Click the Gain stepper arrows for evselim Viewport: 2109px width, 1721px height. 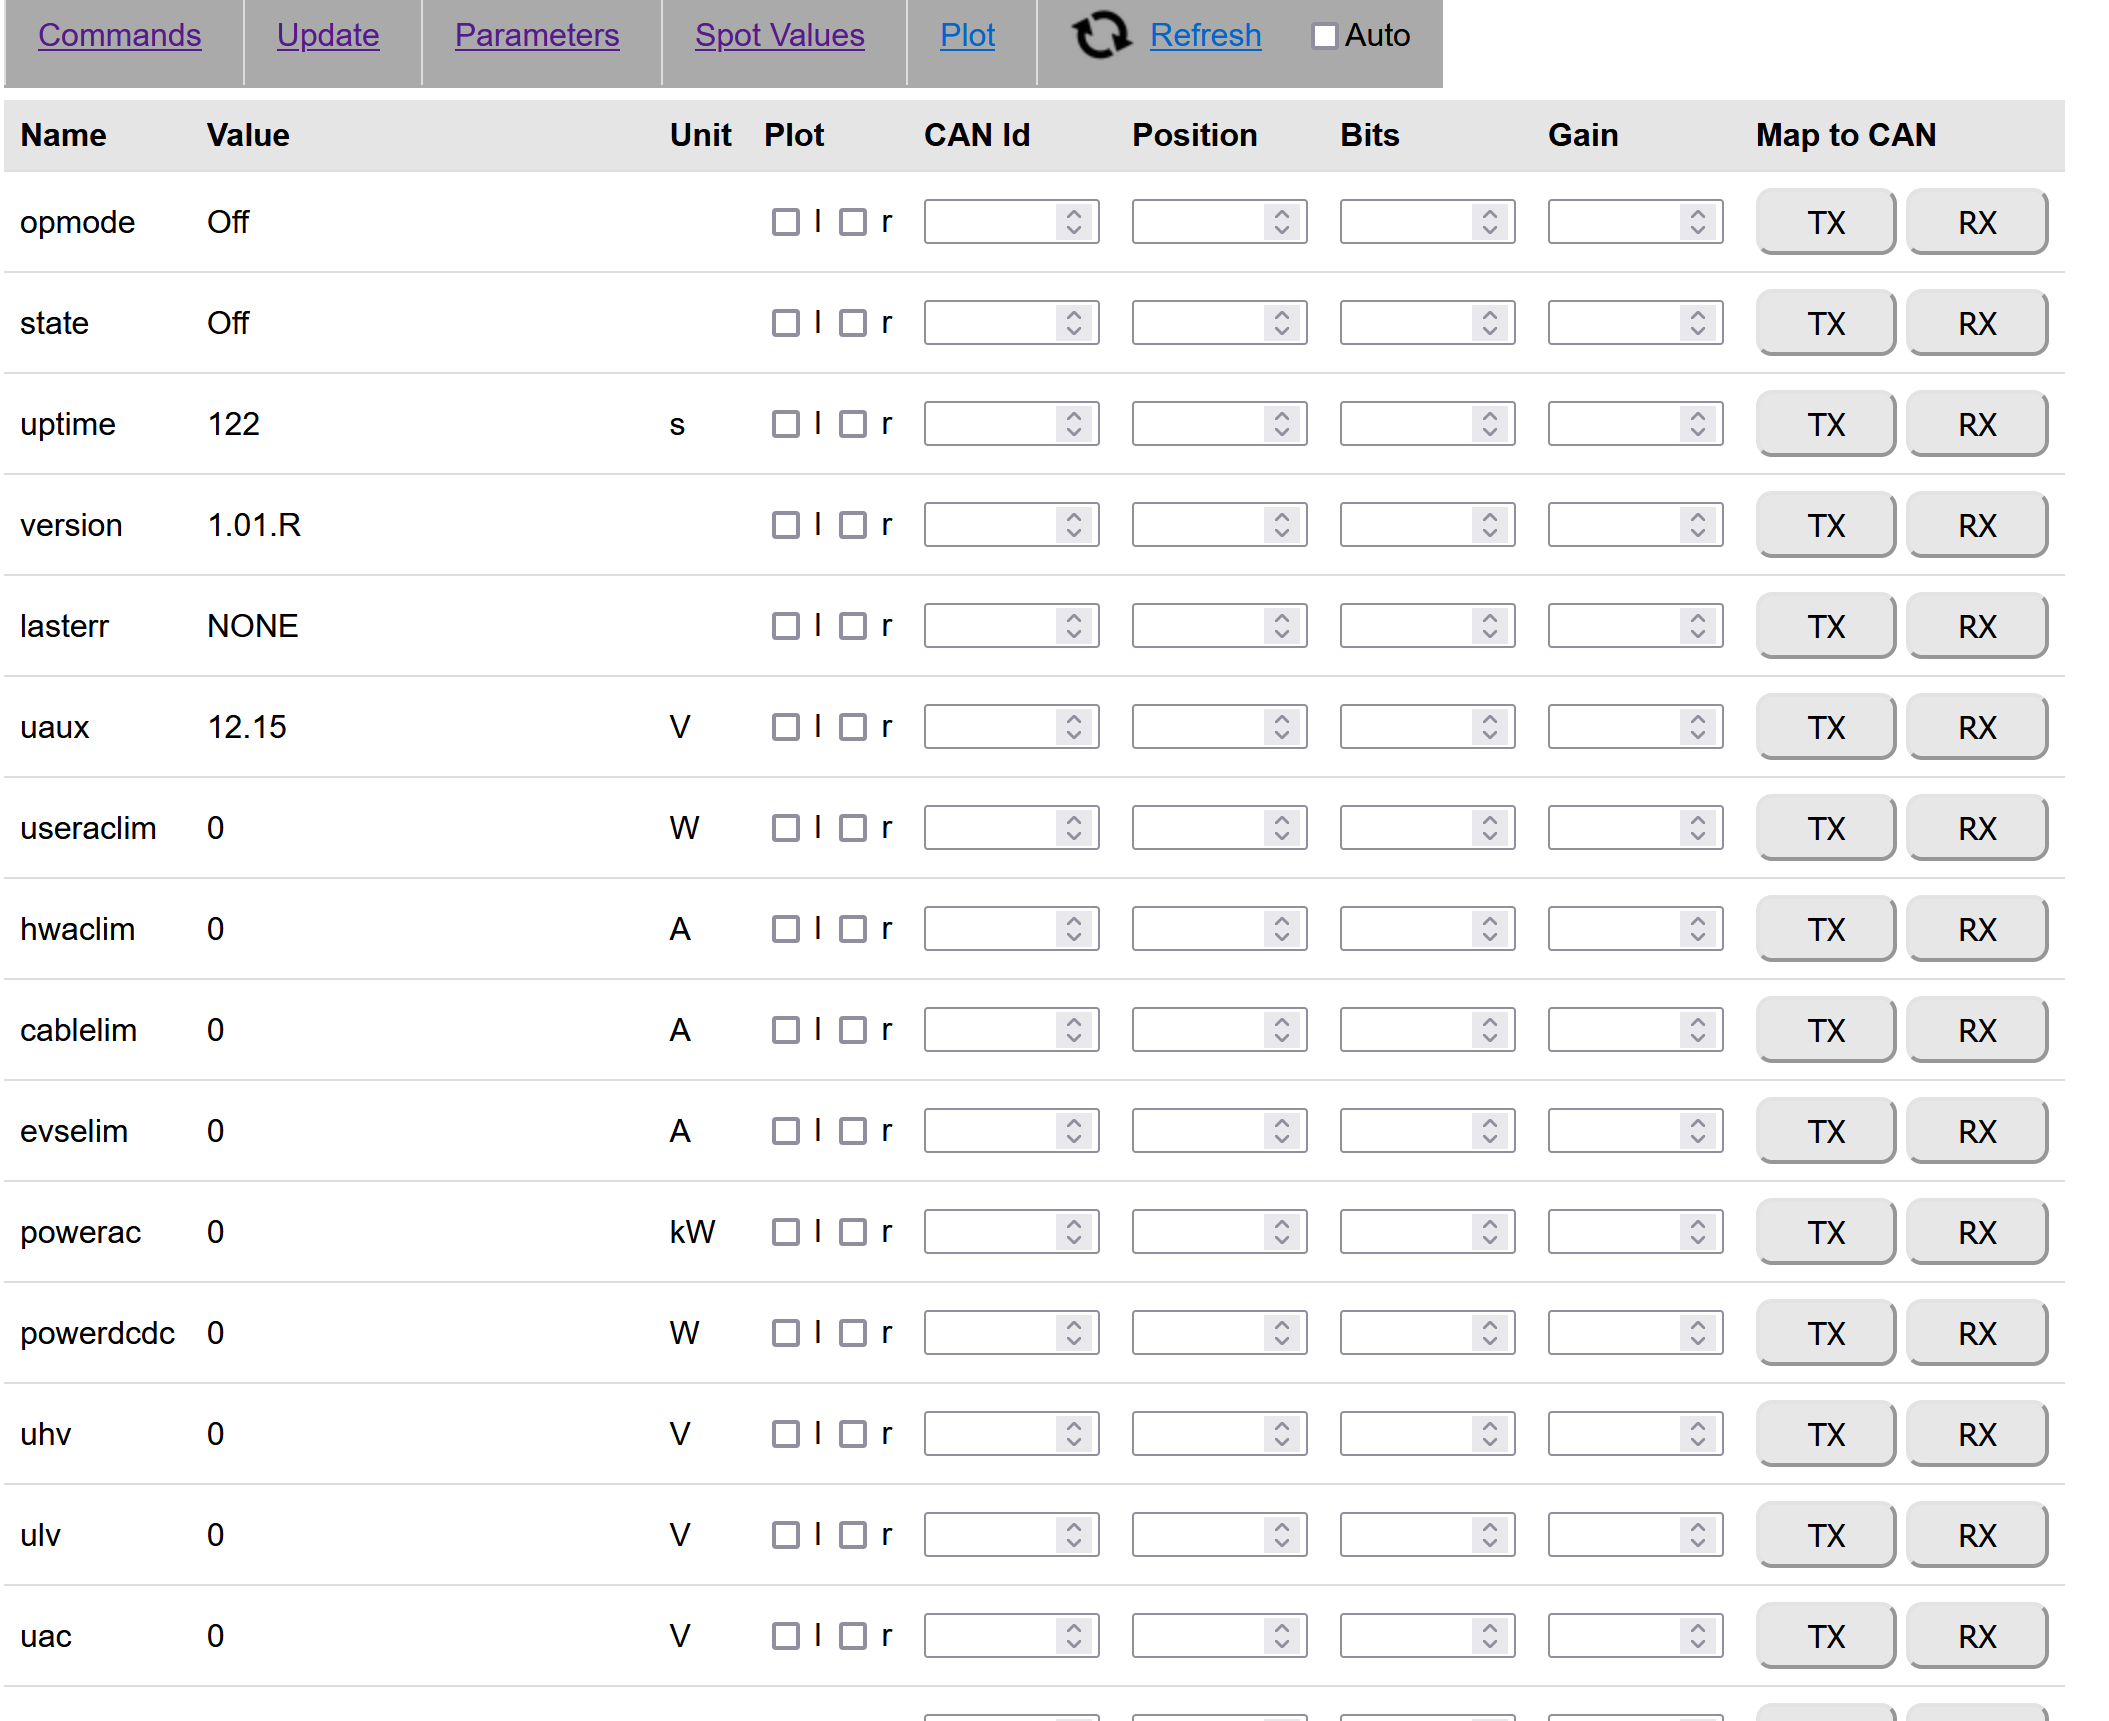pyautogui.click(x=1697, y=1131)
